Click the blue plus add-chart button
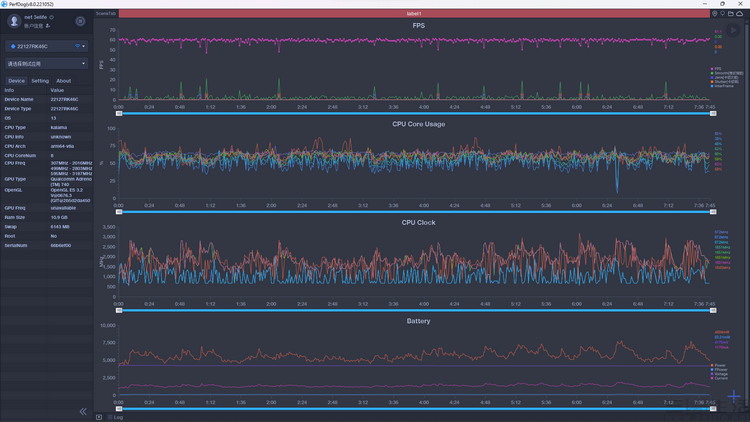 tap(734, 396)
